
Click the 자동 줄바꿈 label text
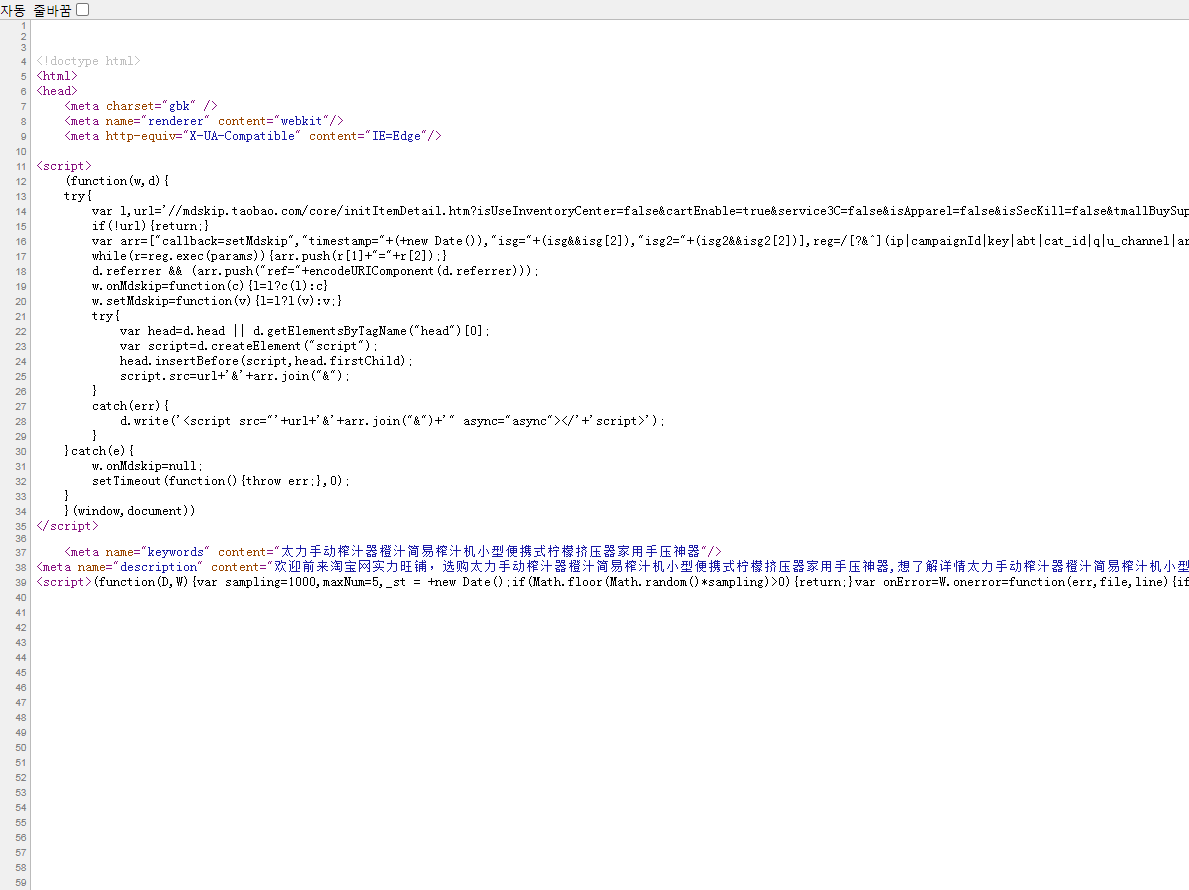coord(36,11)
